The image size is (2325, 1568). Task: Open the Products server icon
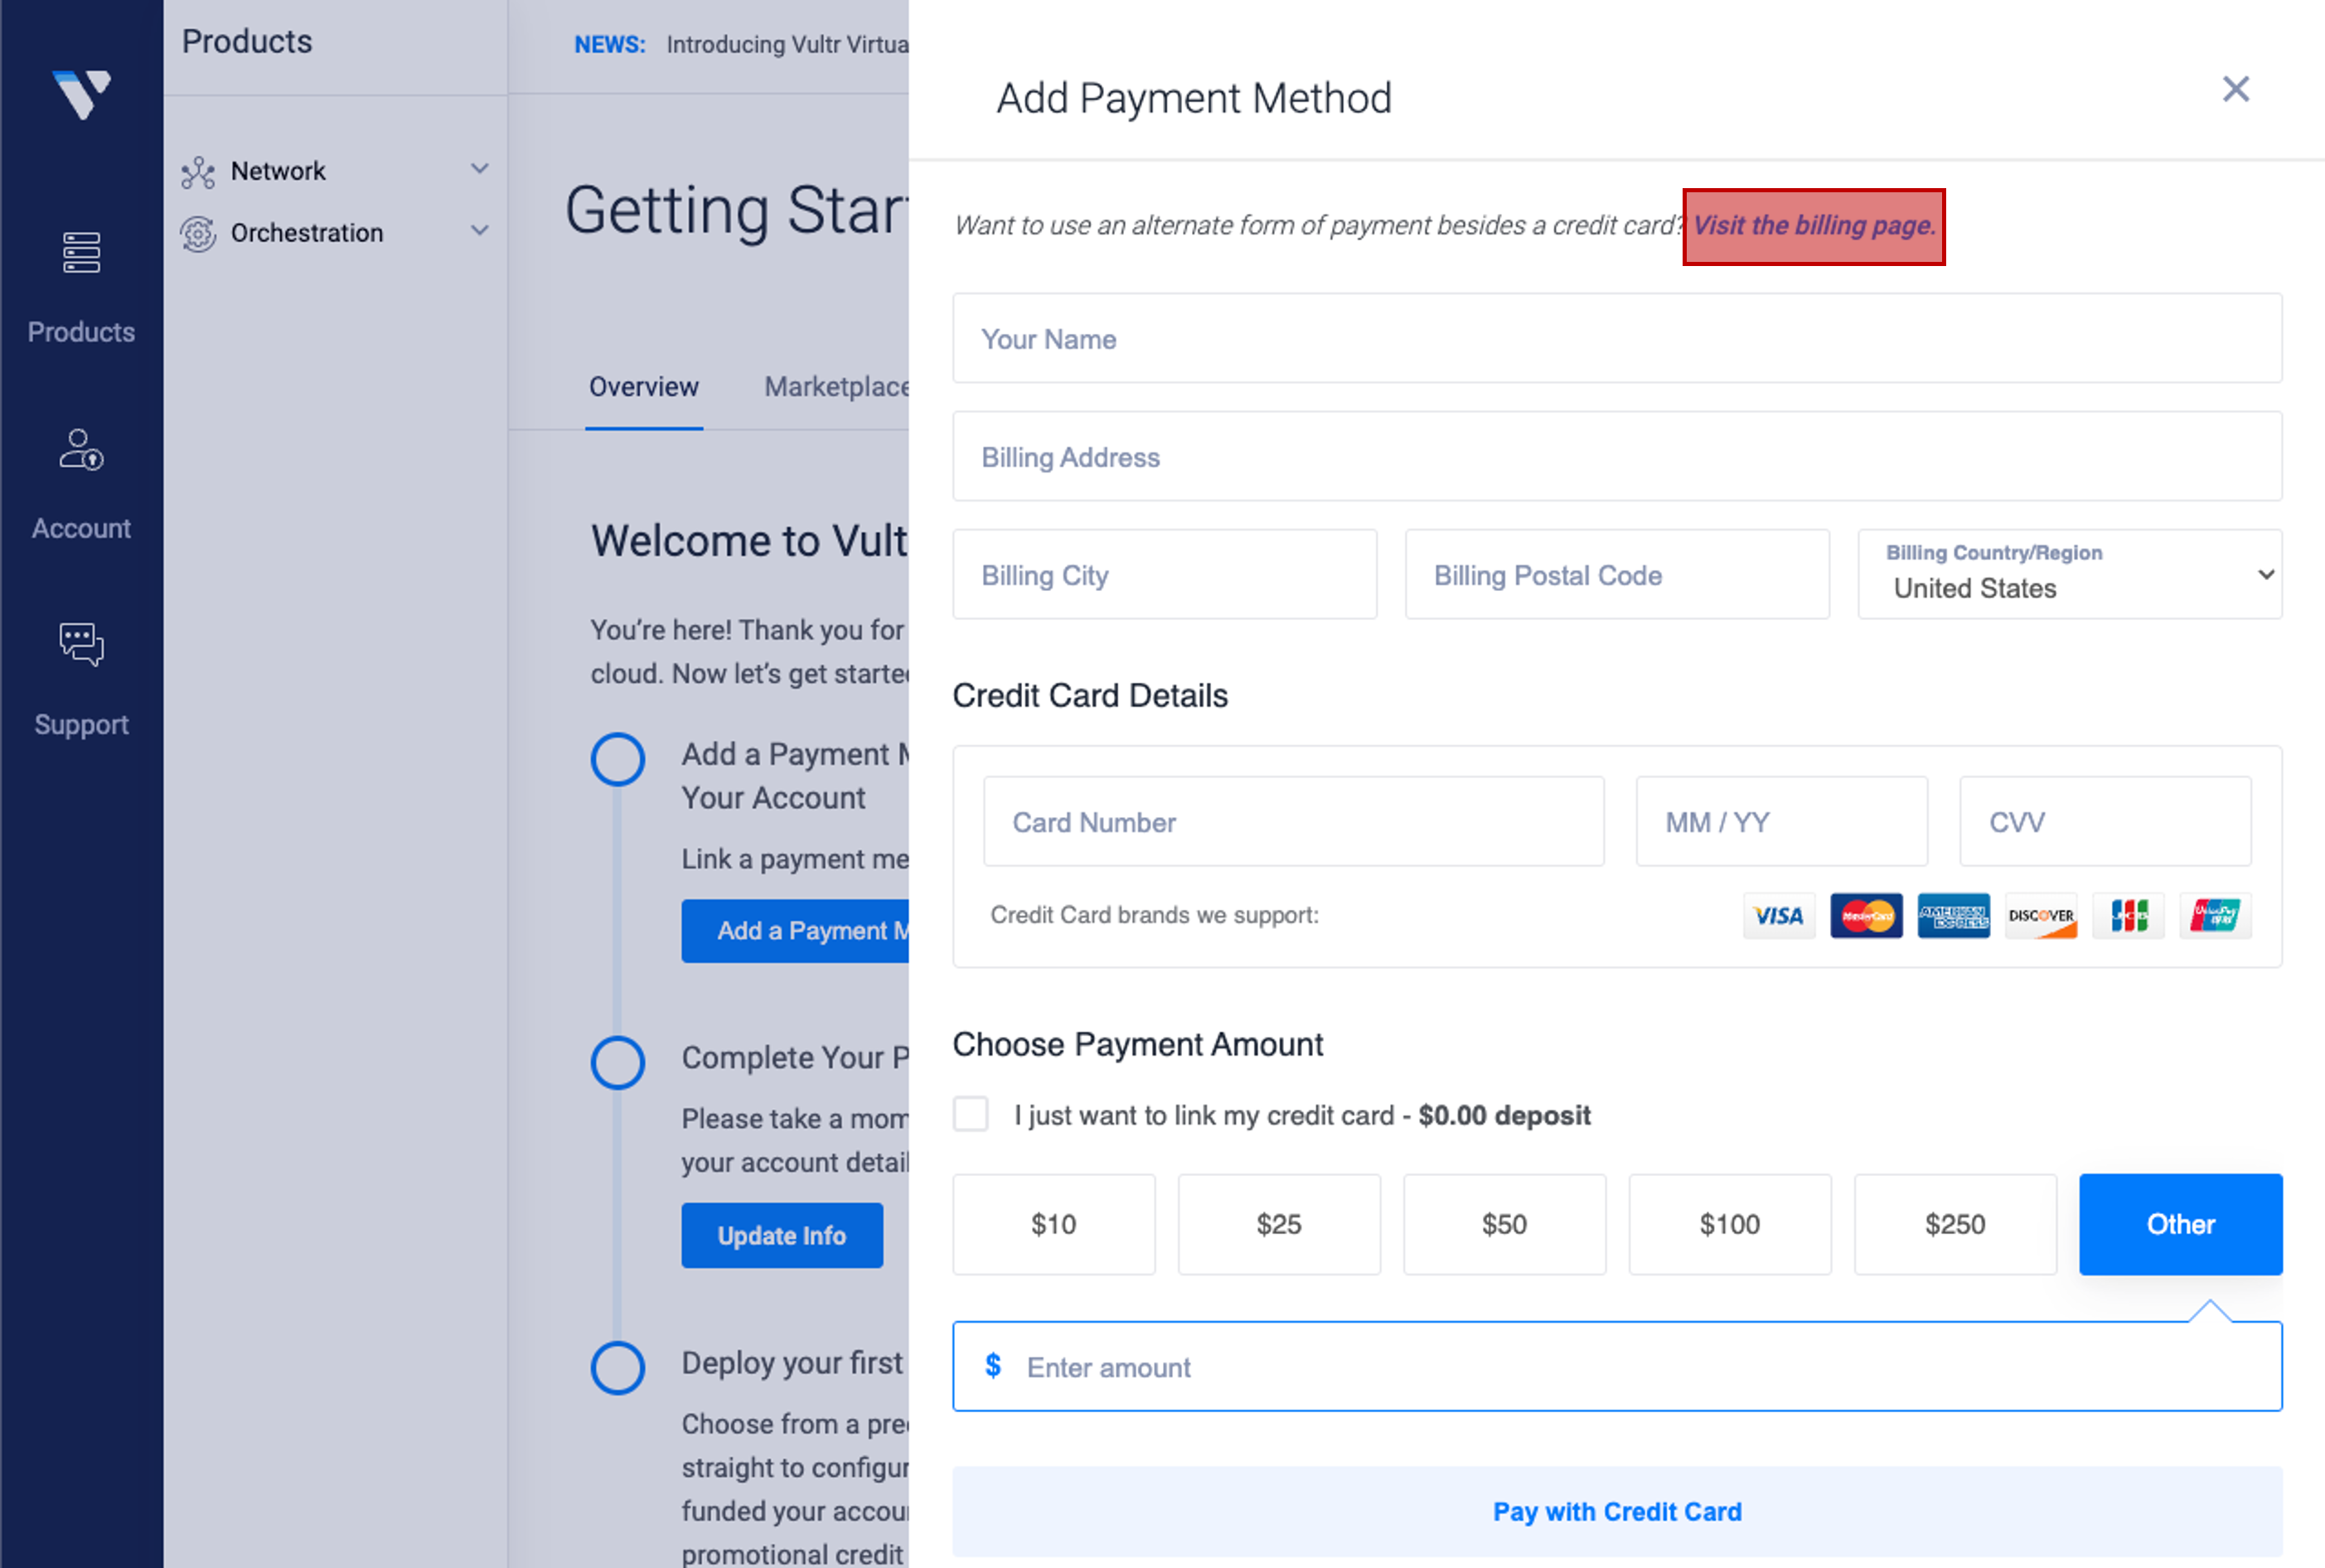coord(81,253)
